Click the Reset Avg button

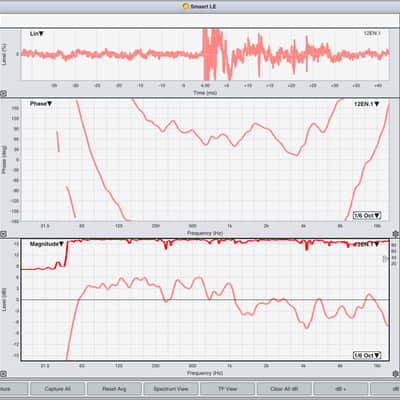click(x=114, y=389)
